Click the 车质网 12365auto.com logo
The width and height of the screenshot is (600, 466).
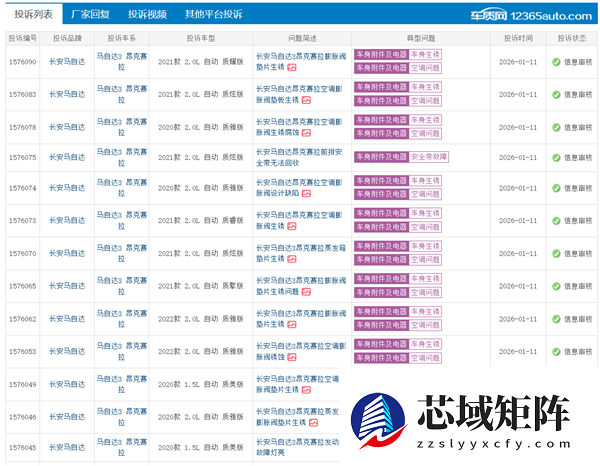click(x=531, y=15)
